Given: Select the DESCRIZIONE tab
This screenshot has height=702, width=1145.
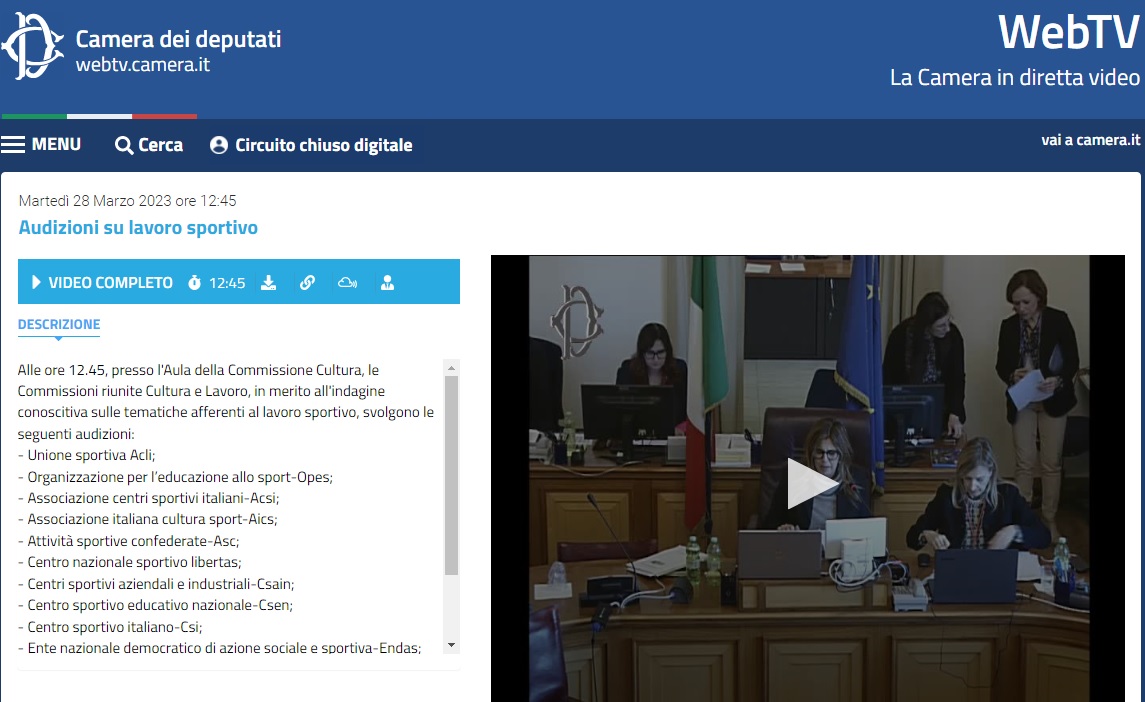Looking at the screenshot, I should coord(59,325).
